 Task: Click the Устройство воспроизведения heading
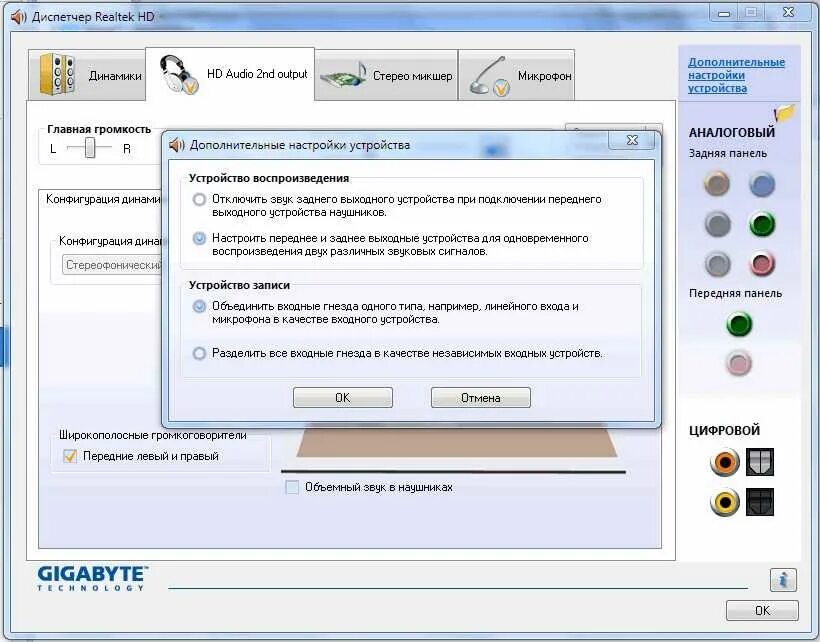click(269, 178)
